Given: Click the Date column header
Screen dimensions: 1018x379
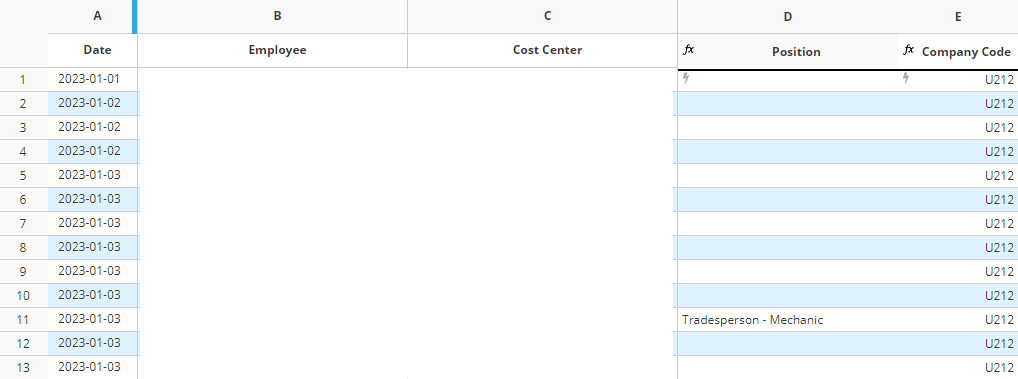Looking at the screenshot, I should click(97, 50).
